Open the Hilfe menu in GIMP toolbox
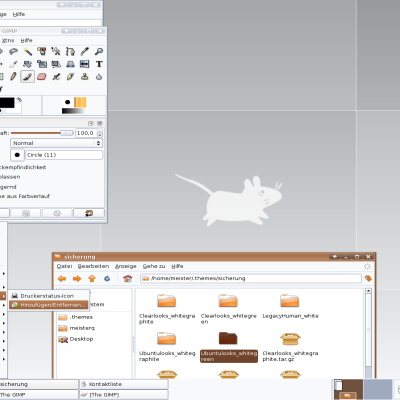 tap(26, 40)
